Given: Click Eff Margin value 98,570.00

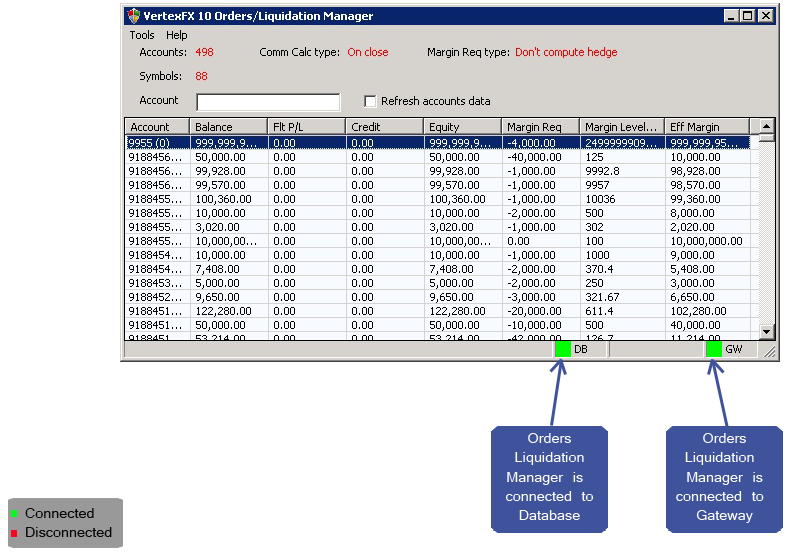Looking at the screenshot, I should click(696, 185).
